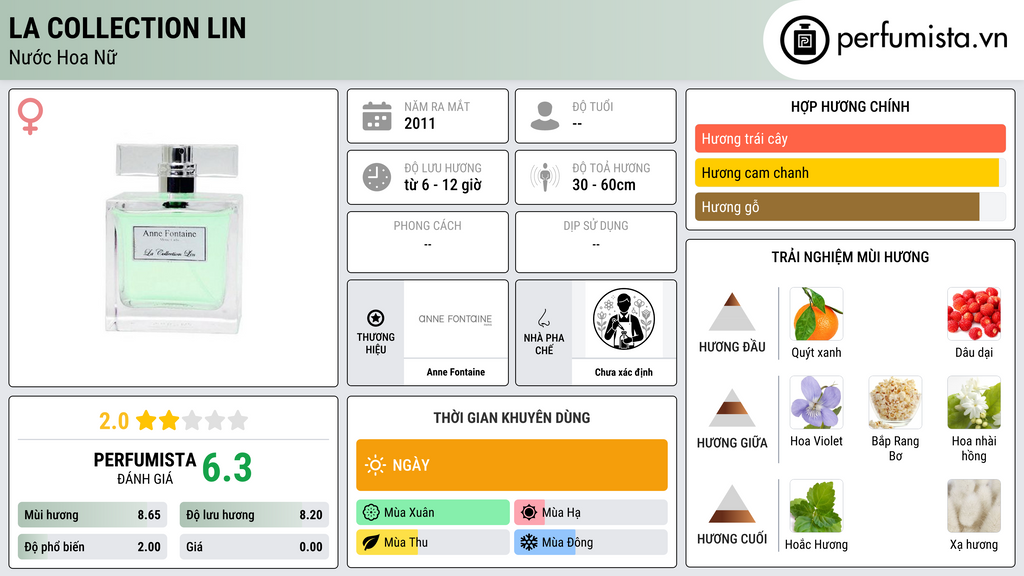Click the Mùa Xuân season bar
The image size is (1024, 576).
[x=433, y=513]
